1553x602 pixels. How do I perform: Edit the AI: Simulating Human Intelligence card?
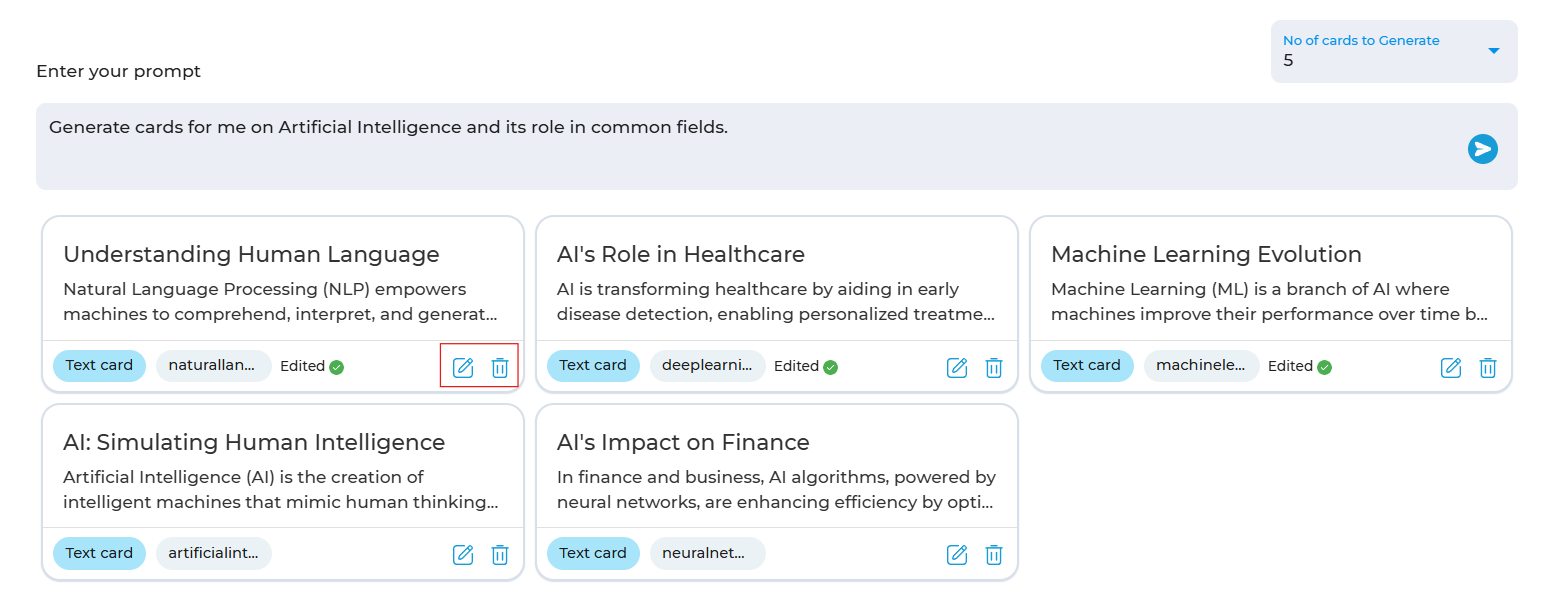tap(463, 554)
